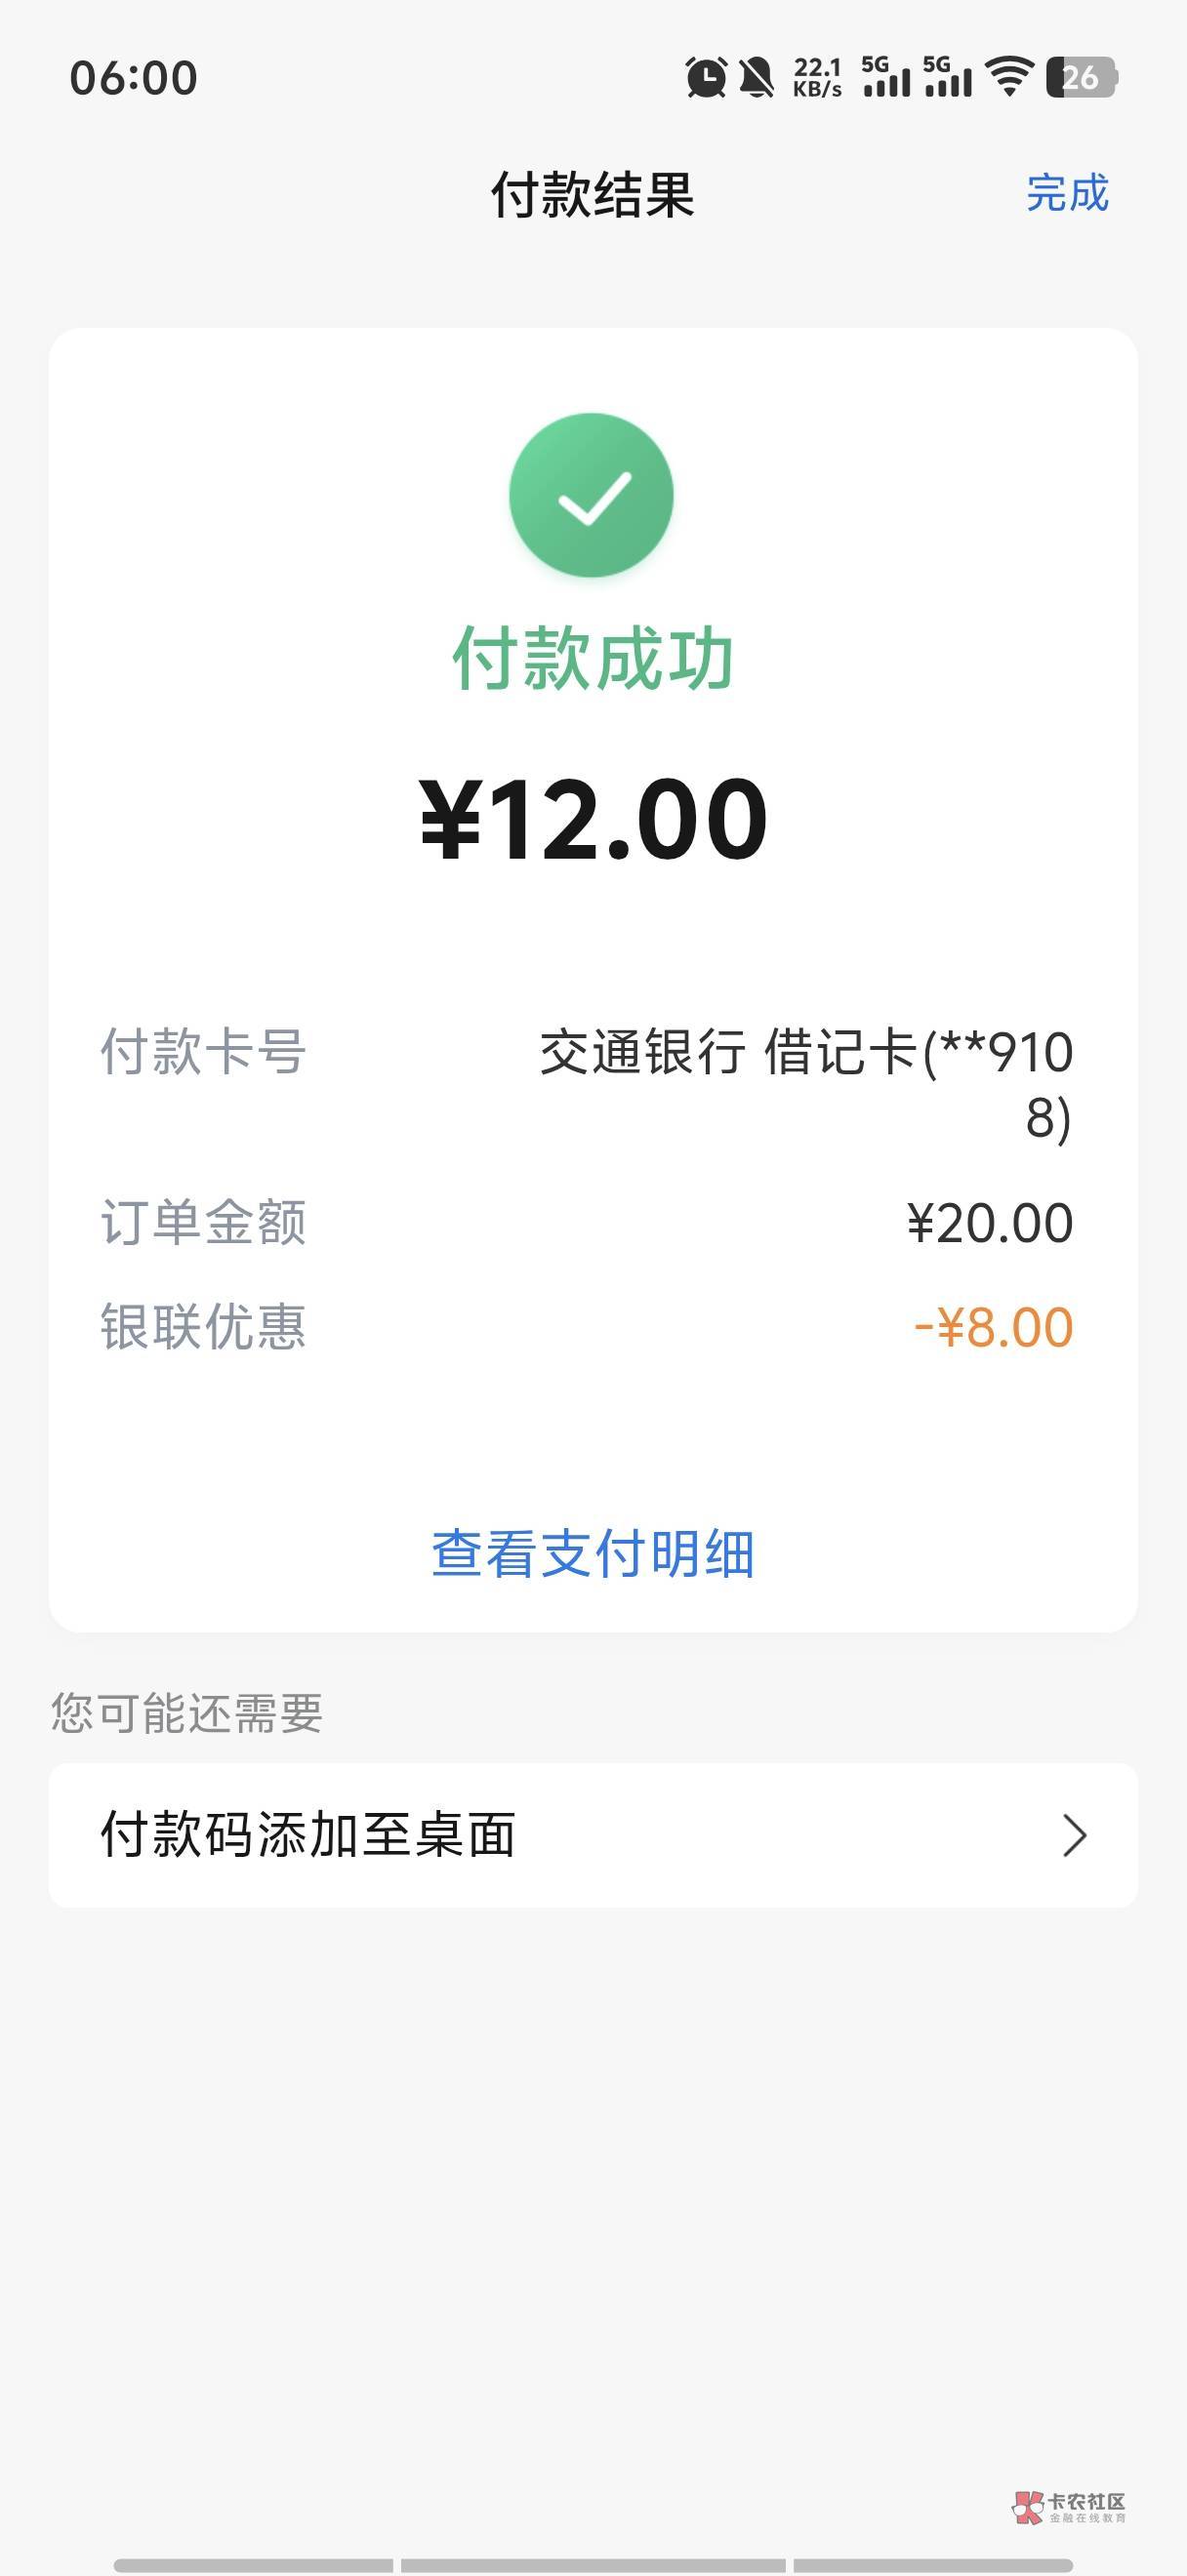Image resolution: width=1187 pixels, height=2576 pixels.
Task: Tap the battery level indicator
Action: tap(1081, 77)
